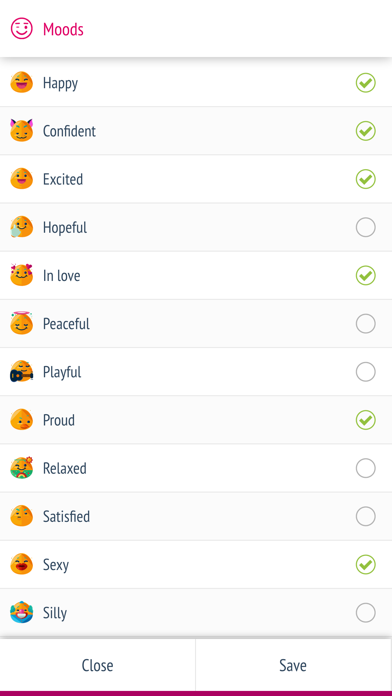Enable the Hopeful mood checkbox
The image size is (392, 696).
click(x=365, y=227)
